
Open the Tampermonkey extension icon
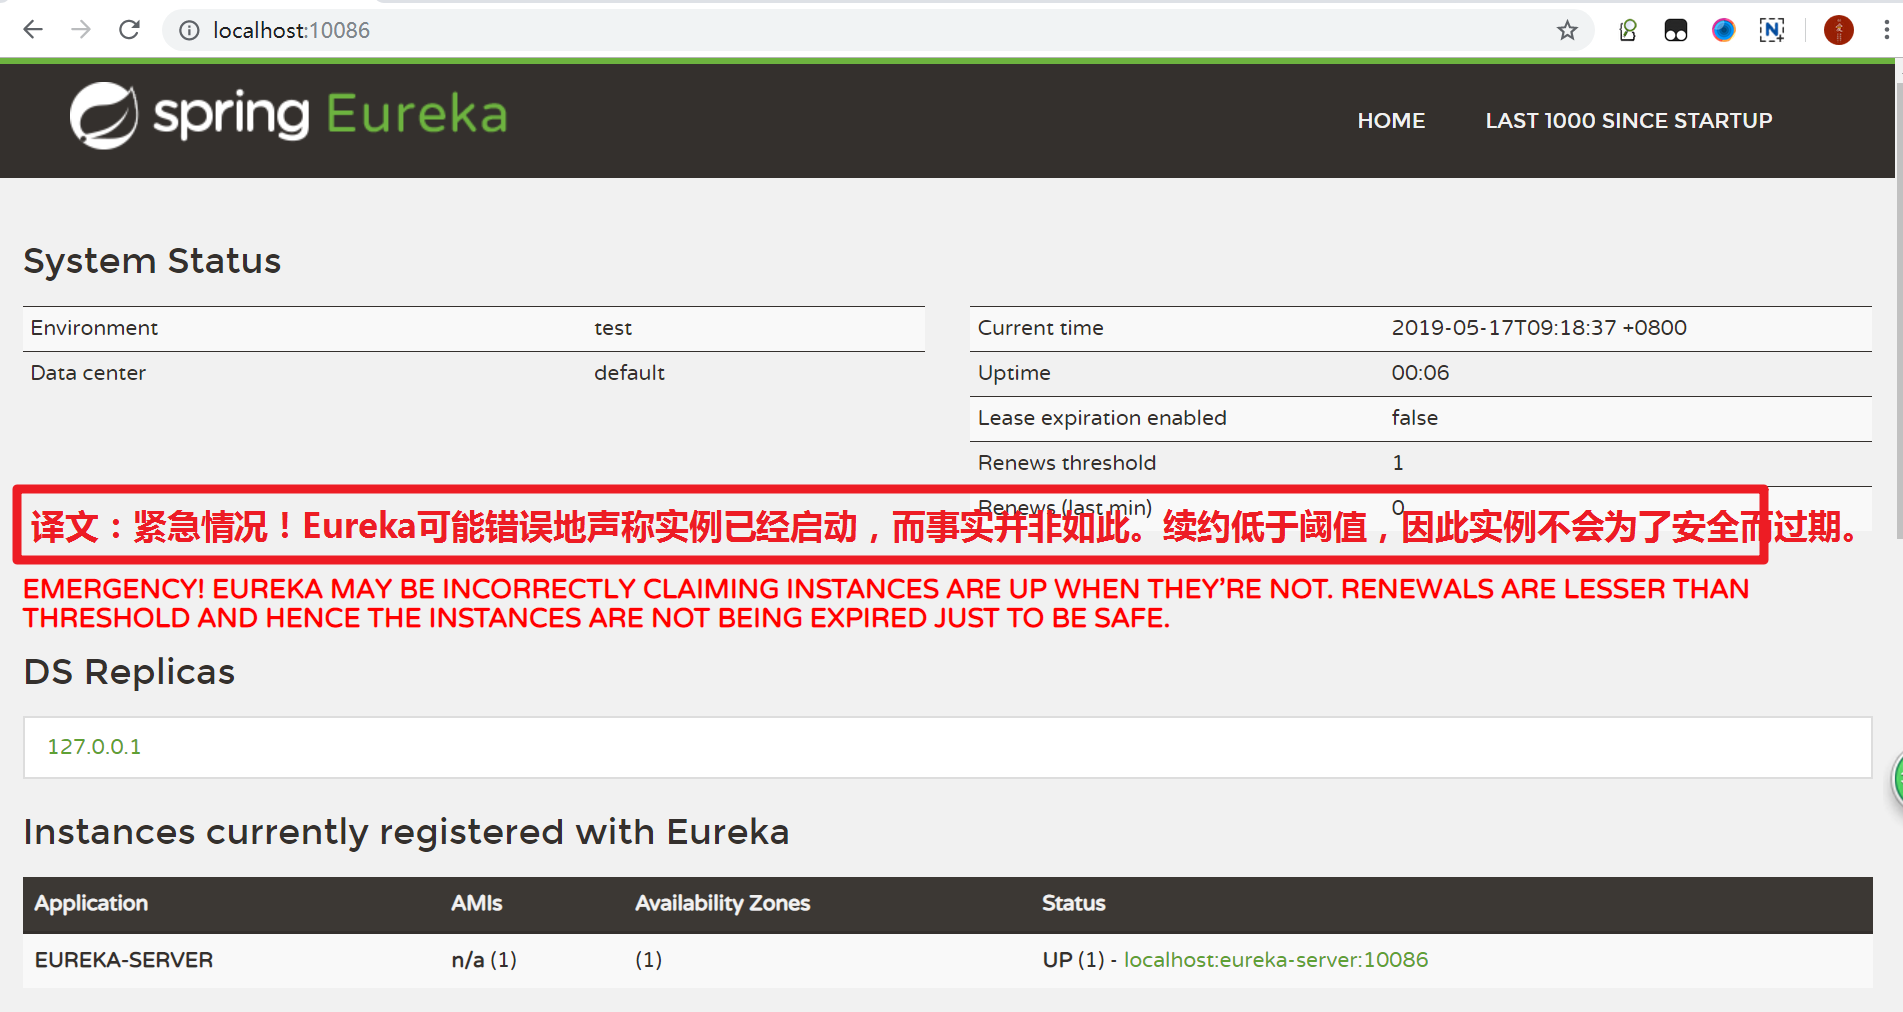click(x=1676, y=31)
